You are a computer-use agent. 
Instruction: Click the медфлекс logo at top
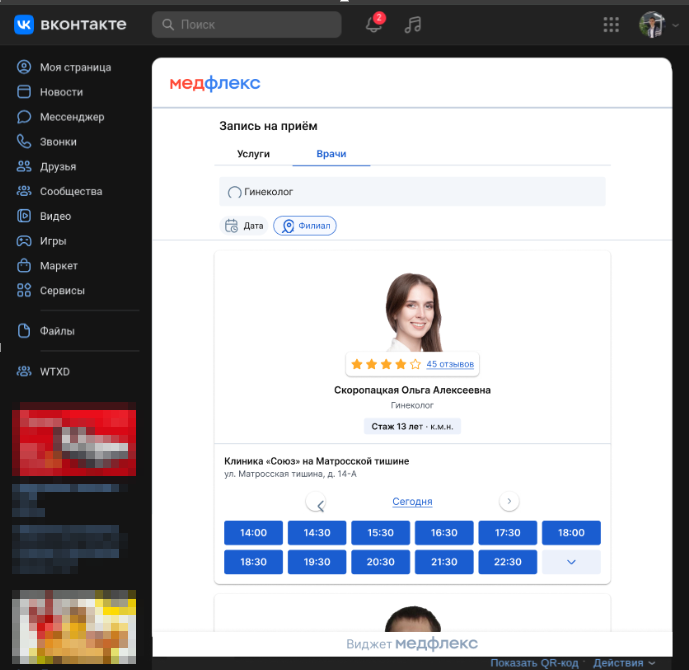(215, 83)
